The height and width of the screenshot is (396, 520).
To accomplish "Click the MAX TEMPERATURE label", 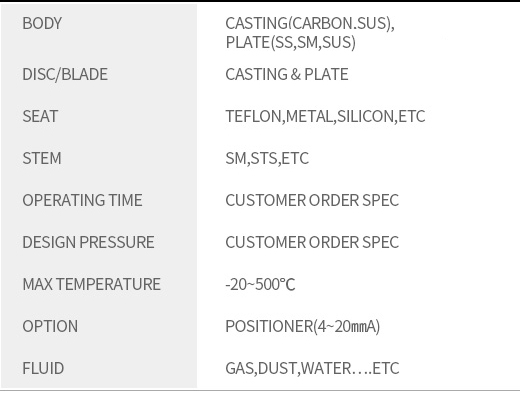I will 91,284.
